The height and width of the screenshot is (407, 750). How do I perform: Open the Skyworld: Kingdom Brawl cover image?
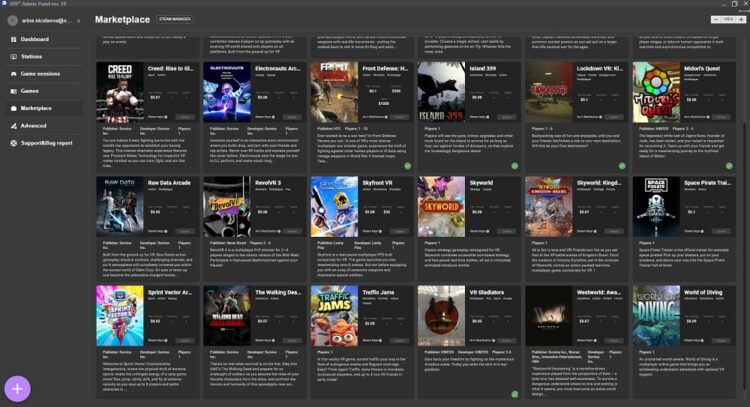point(549,207)
